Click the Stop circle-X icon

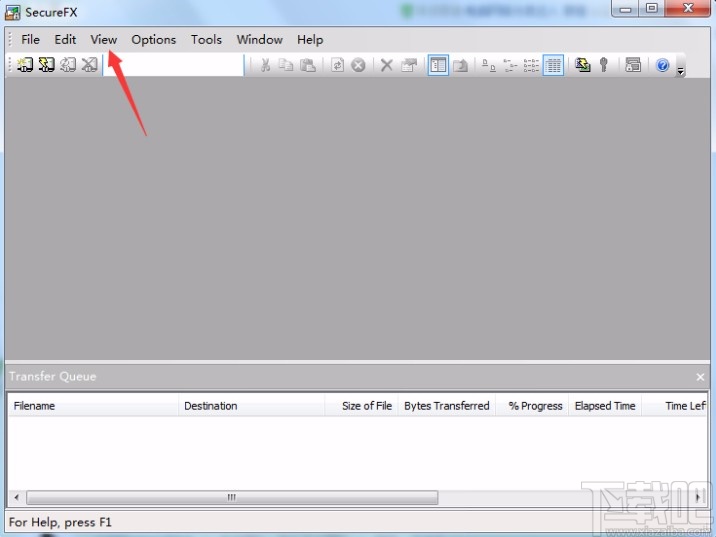pos(358,65)
